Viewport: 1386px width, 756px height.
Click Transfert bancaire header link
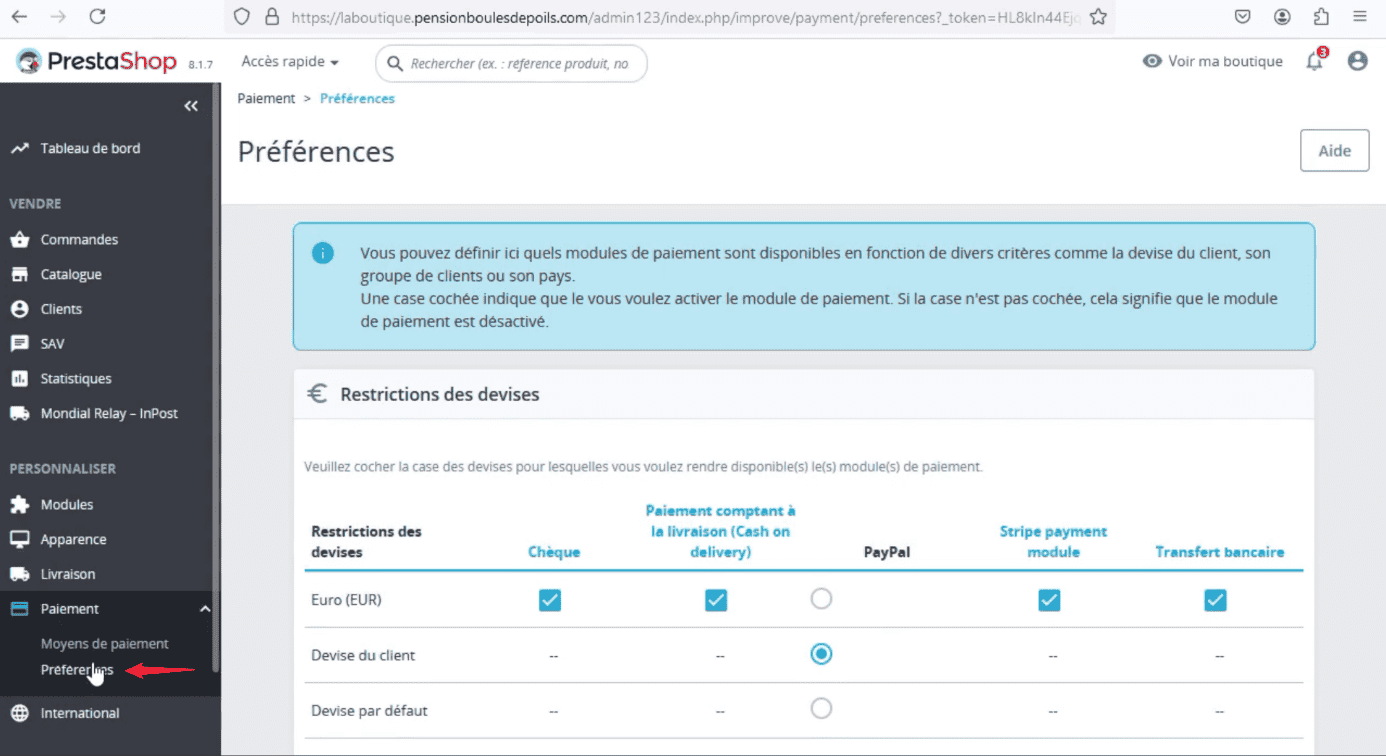[x=1219, y=552]
